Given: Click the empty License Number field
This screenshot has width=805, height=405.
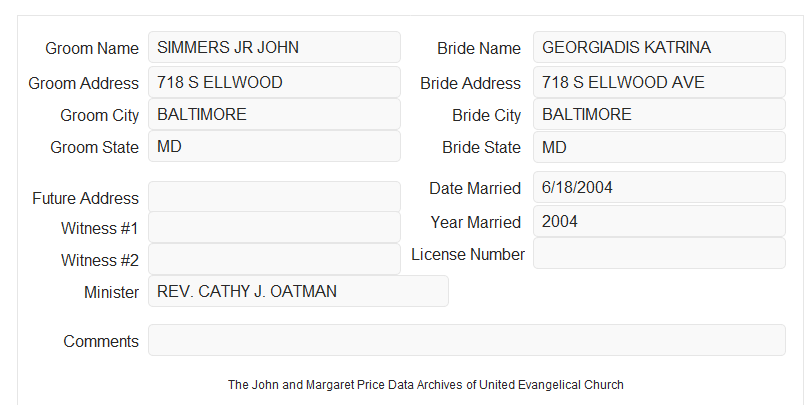Looking at the screenshot, I should 659,253.
